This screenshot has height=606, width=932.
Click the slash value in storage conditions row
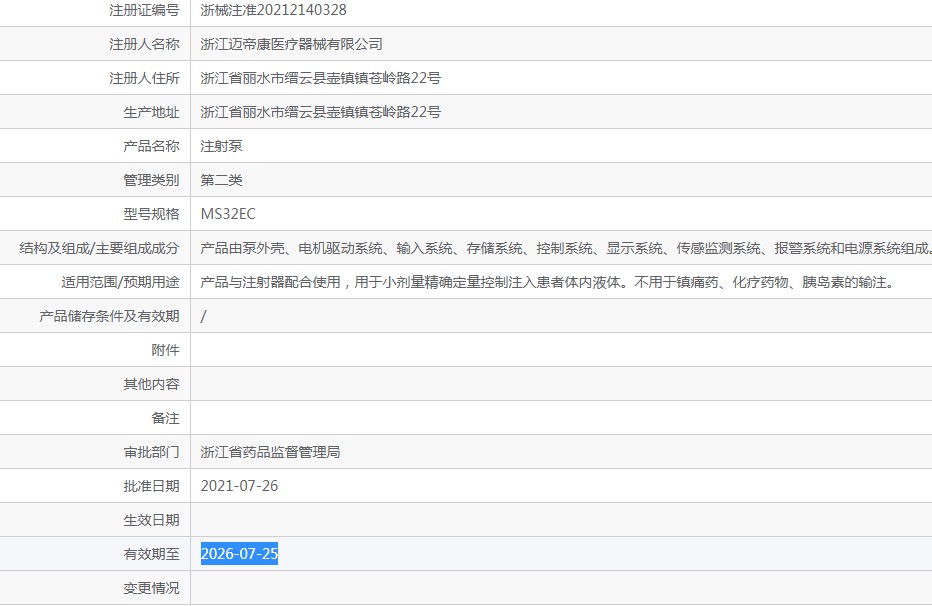tap(203, 316)
